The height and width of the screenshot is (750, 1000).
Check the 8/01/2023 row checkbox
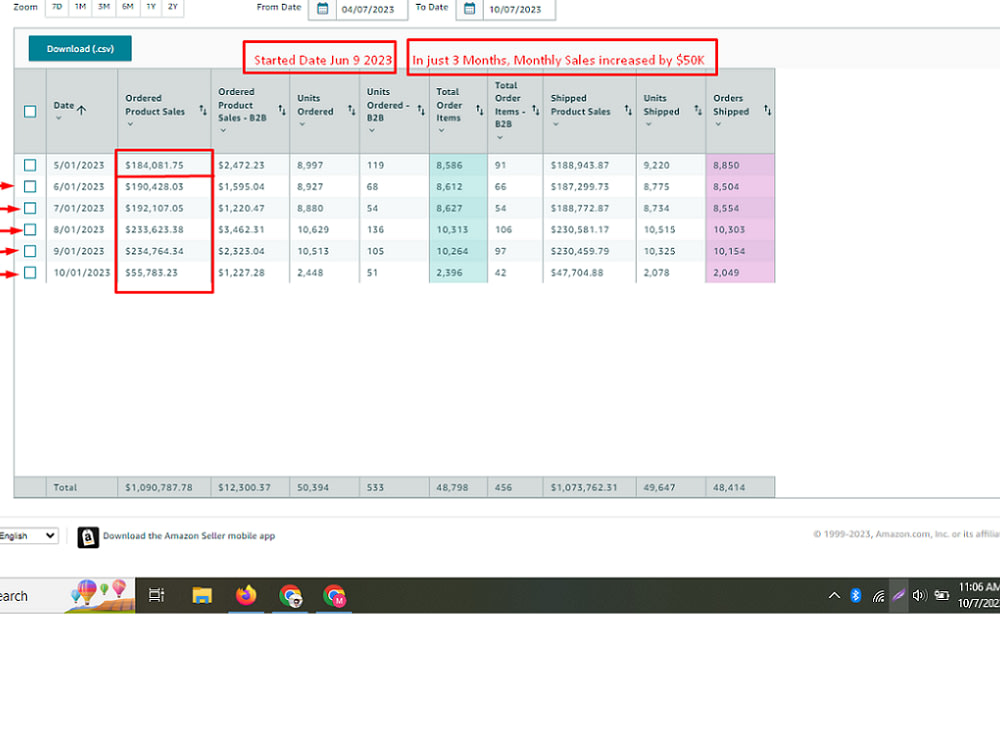(30, 230)
